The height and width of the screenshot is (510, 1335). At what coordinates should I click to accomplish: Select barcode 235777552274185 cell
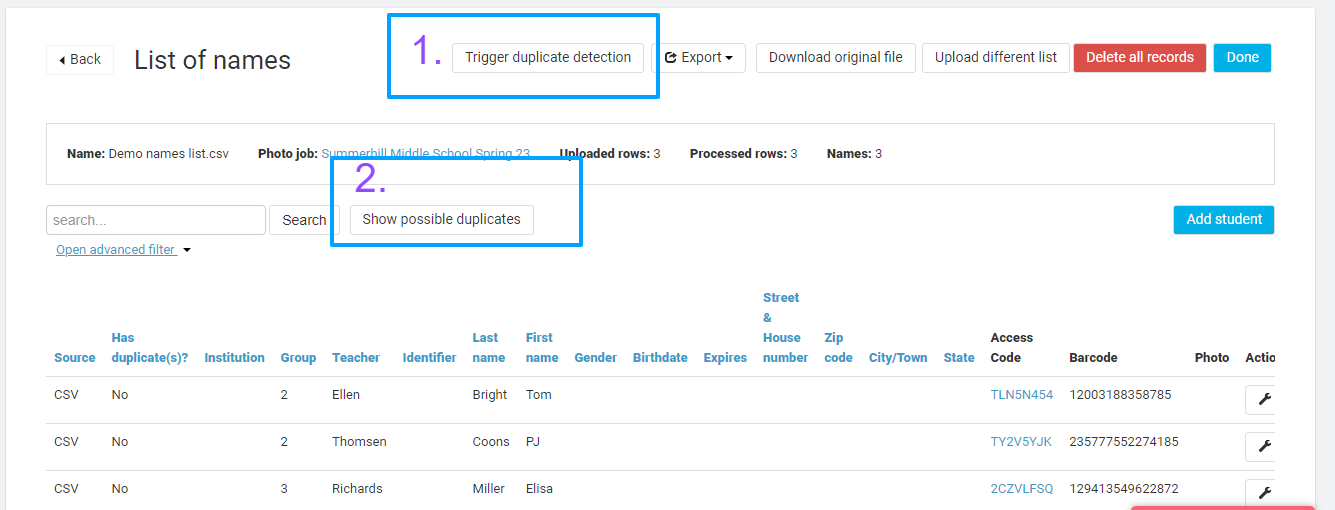pos(1124,442)
